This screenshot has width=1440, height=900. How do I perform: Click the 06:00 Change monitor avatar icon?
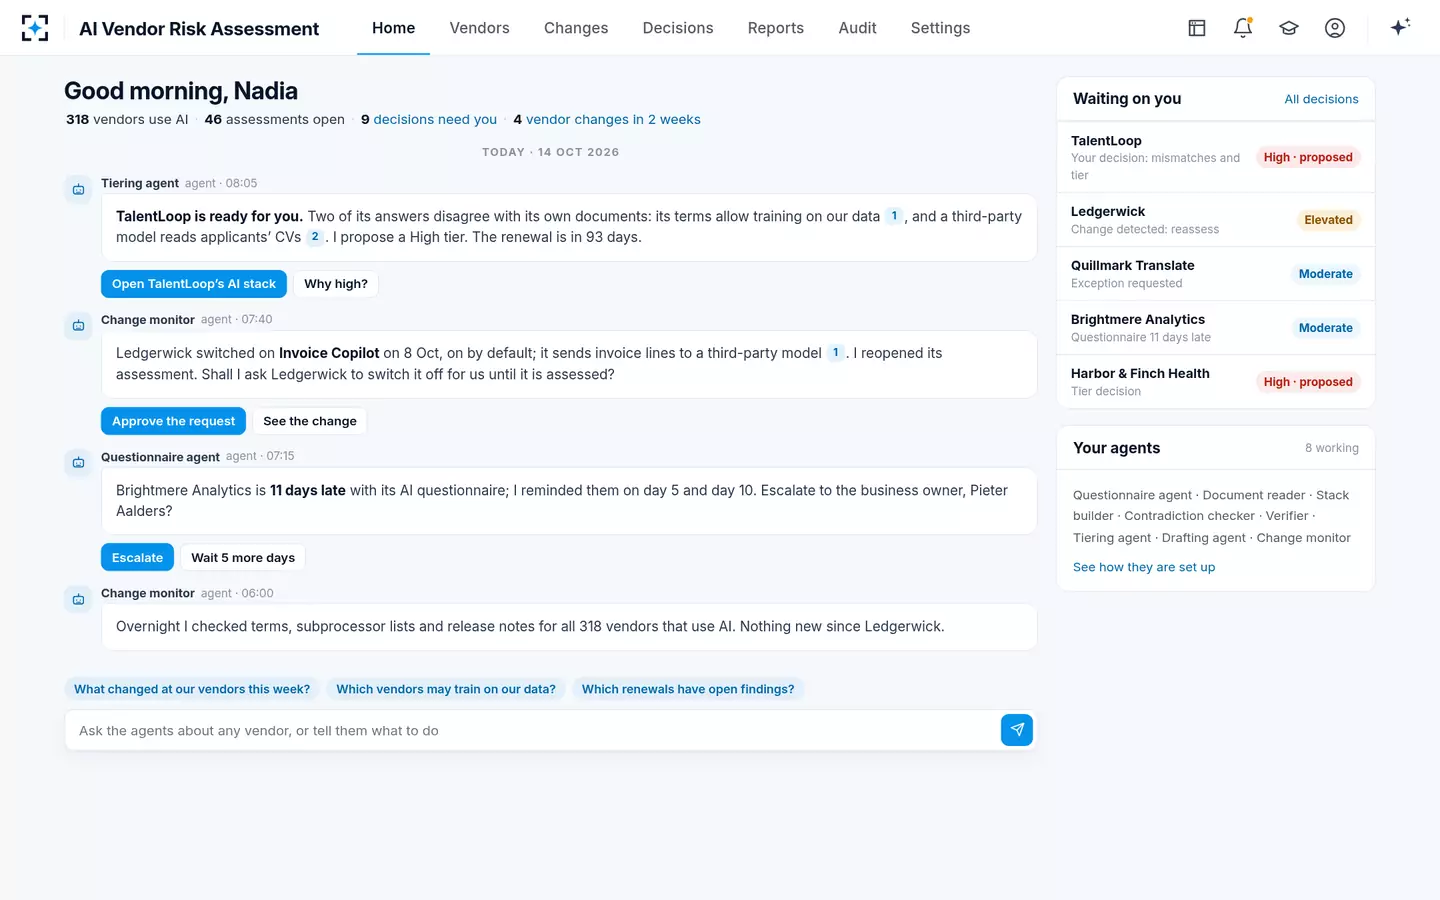[78, 599]
